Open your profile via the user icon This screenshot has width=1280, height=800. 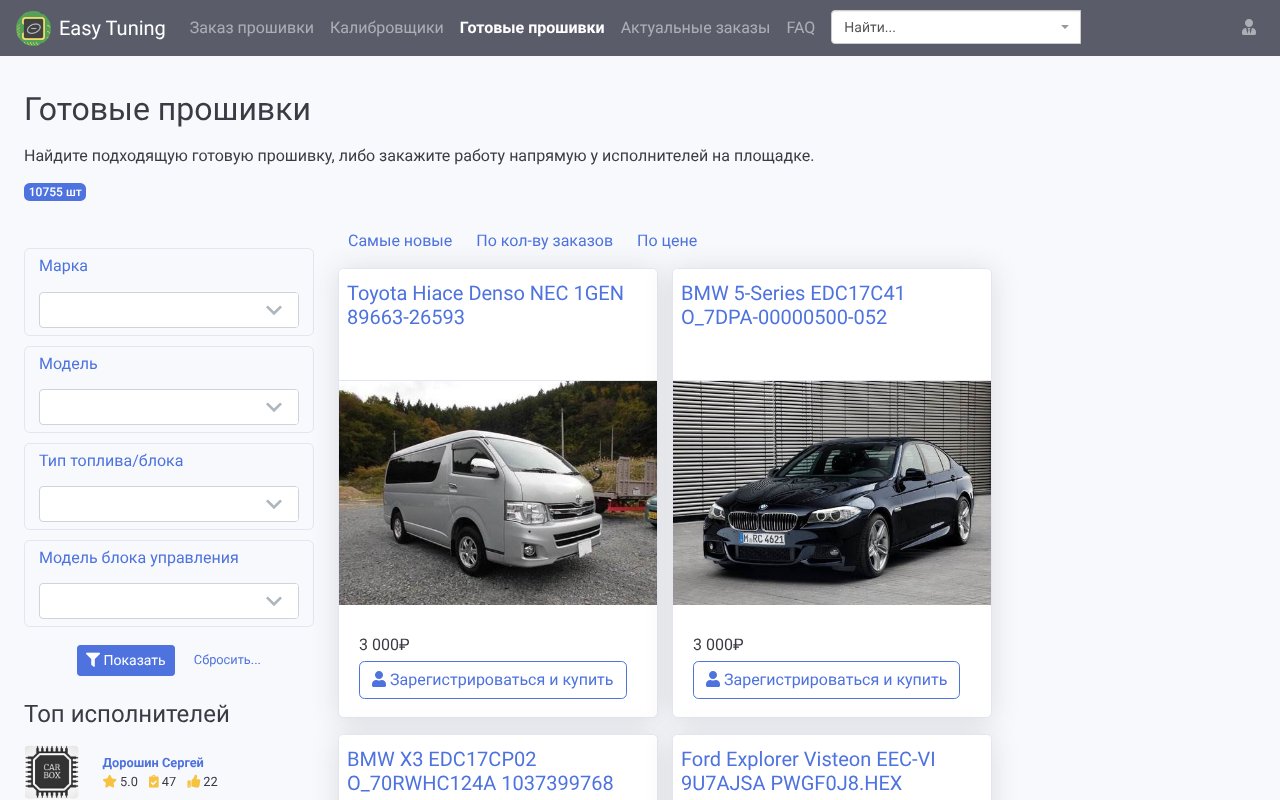coord(1249,28)
